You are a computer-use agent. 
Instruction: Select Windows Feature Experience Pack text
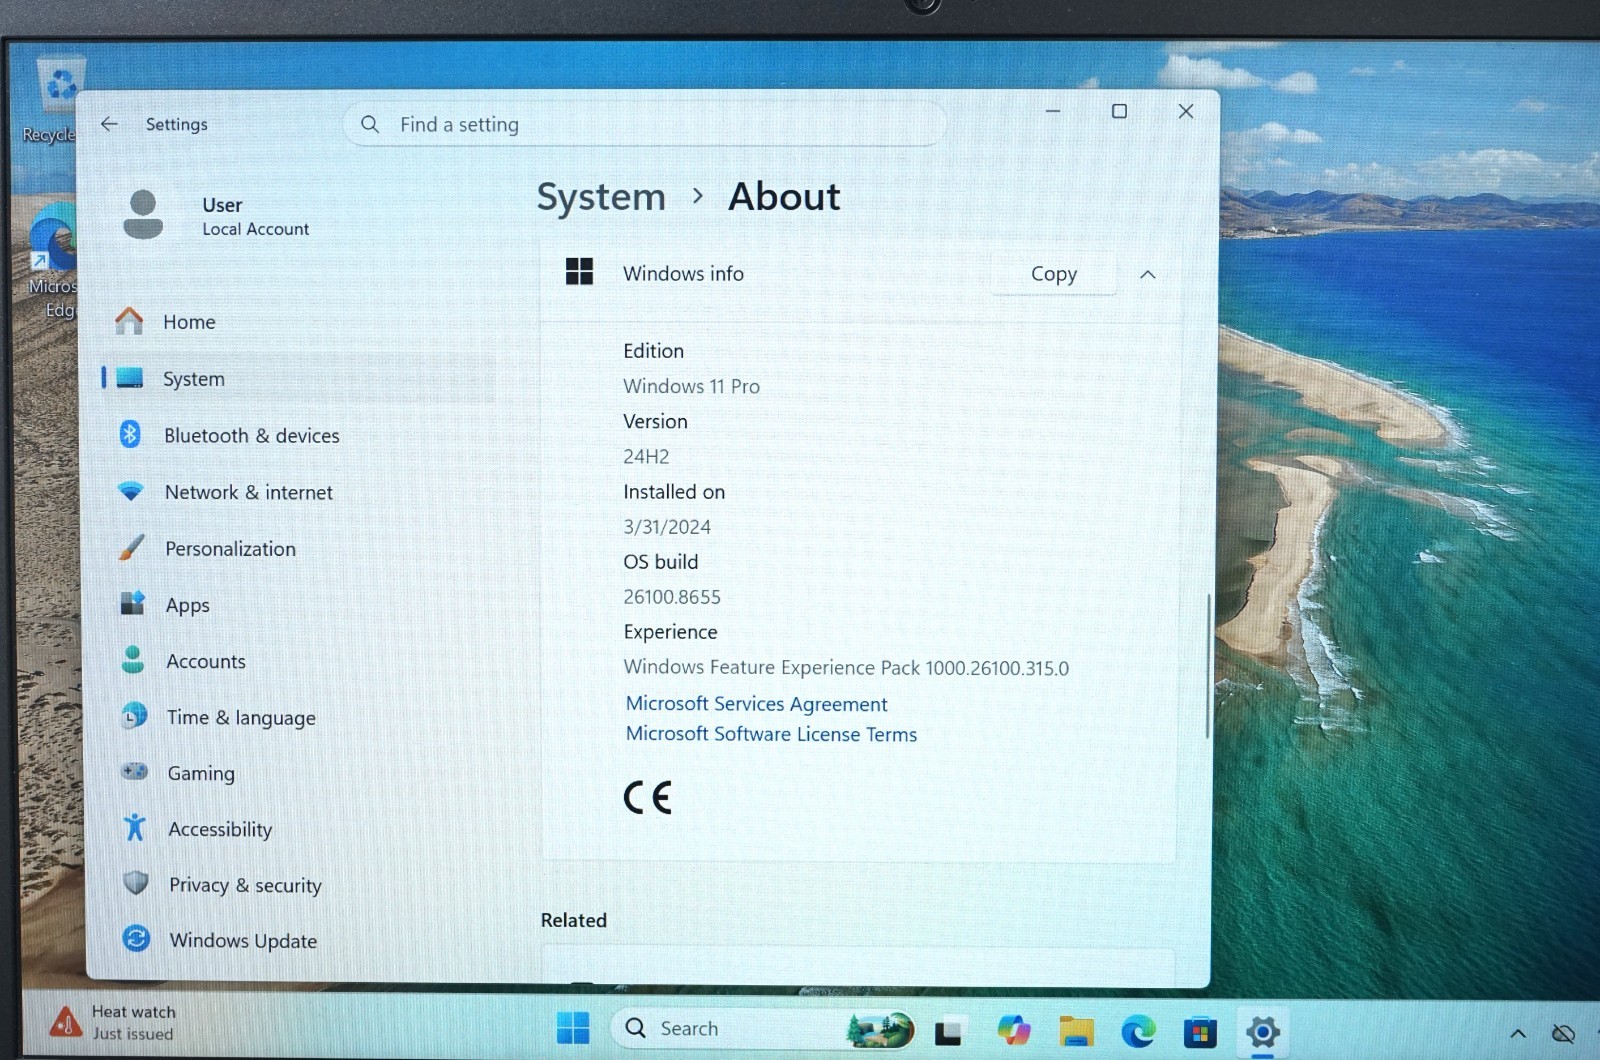pyautogui.click(x=846, y=667)
